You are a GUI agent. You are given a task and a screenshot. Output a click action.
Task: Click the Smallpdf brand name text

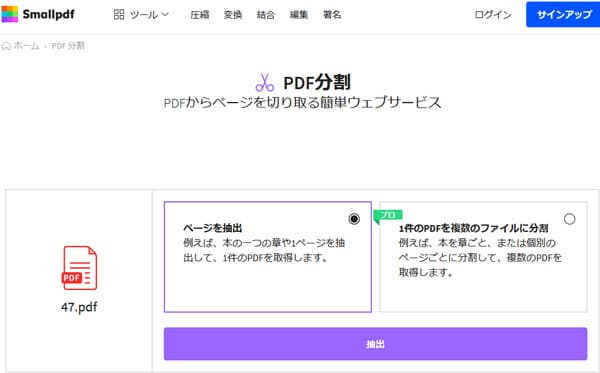(x=49, y=15)
